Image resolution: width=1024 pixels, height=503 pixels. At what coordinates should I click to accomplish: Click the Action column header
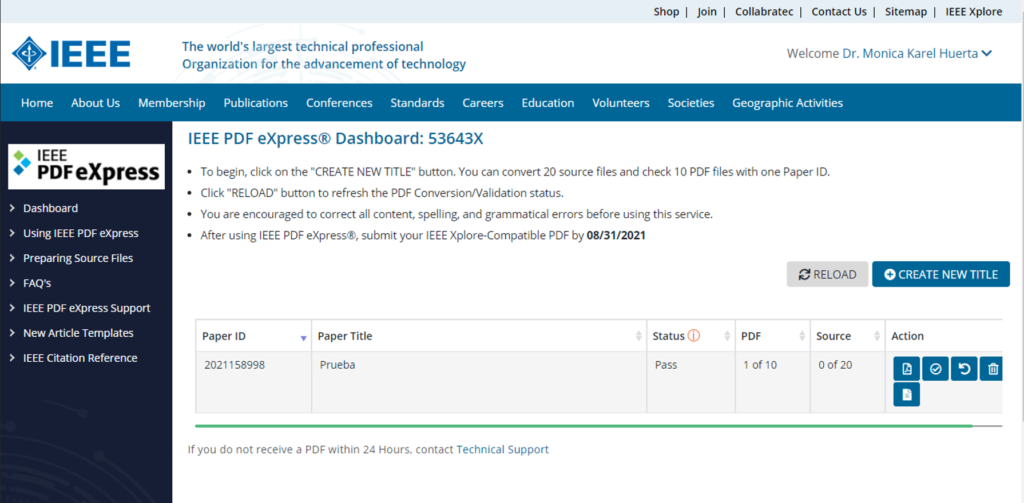click(x=944, y=336)
